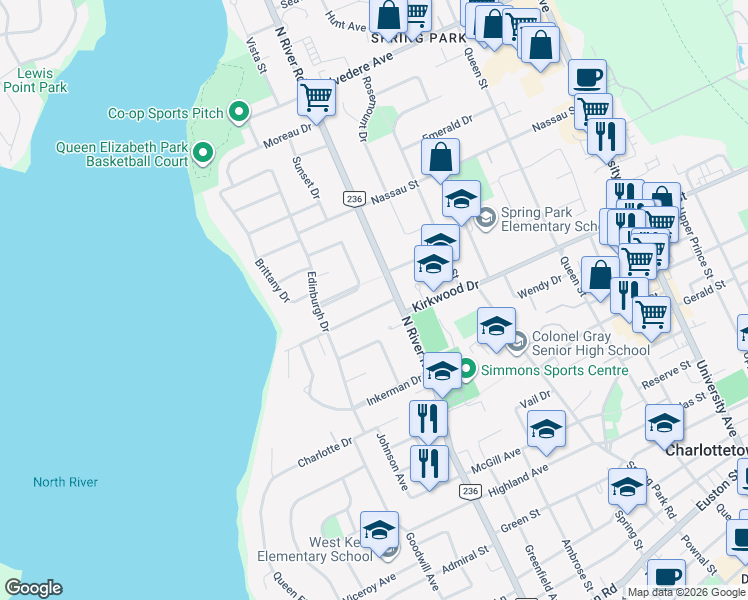Viewport: 748px width, 600px height.
Task: Open shopping bag marker near Hunt Ave
Action: pyautogui.click(x=389, y=17)
